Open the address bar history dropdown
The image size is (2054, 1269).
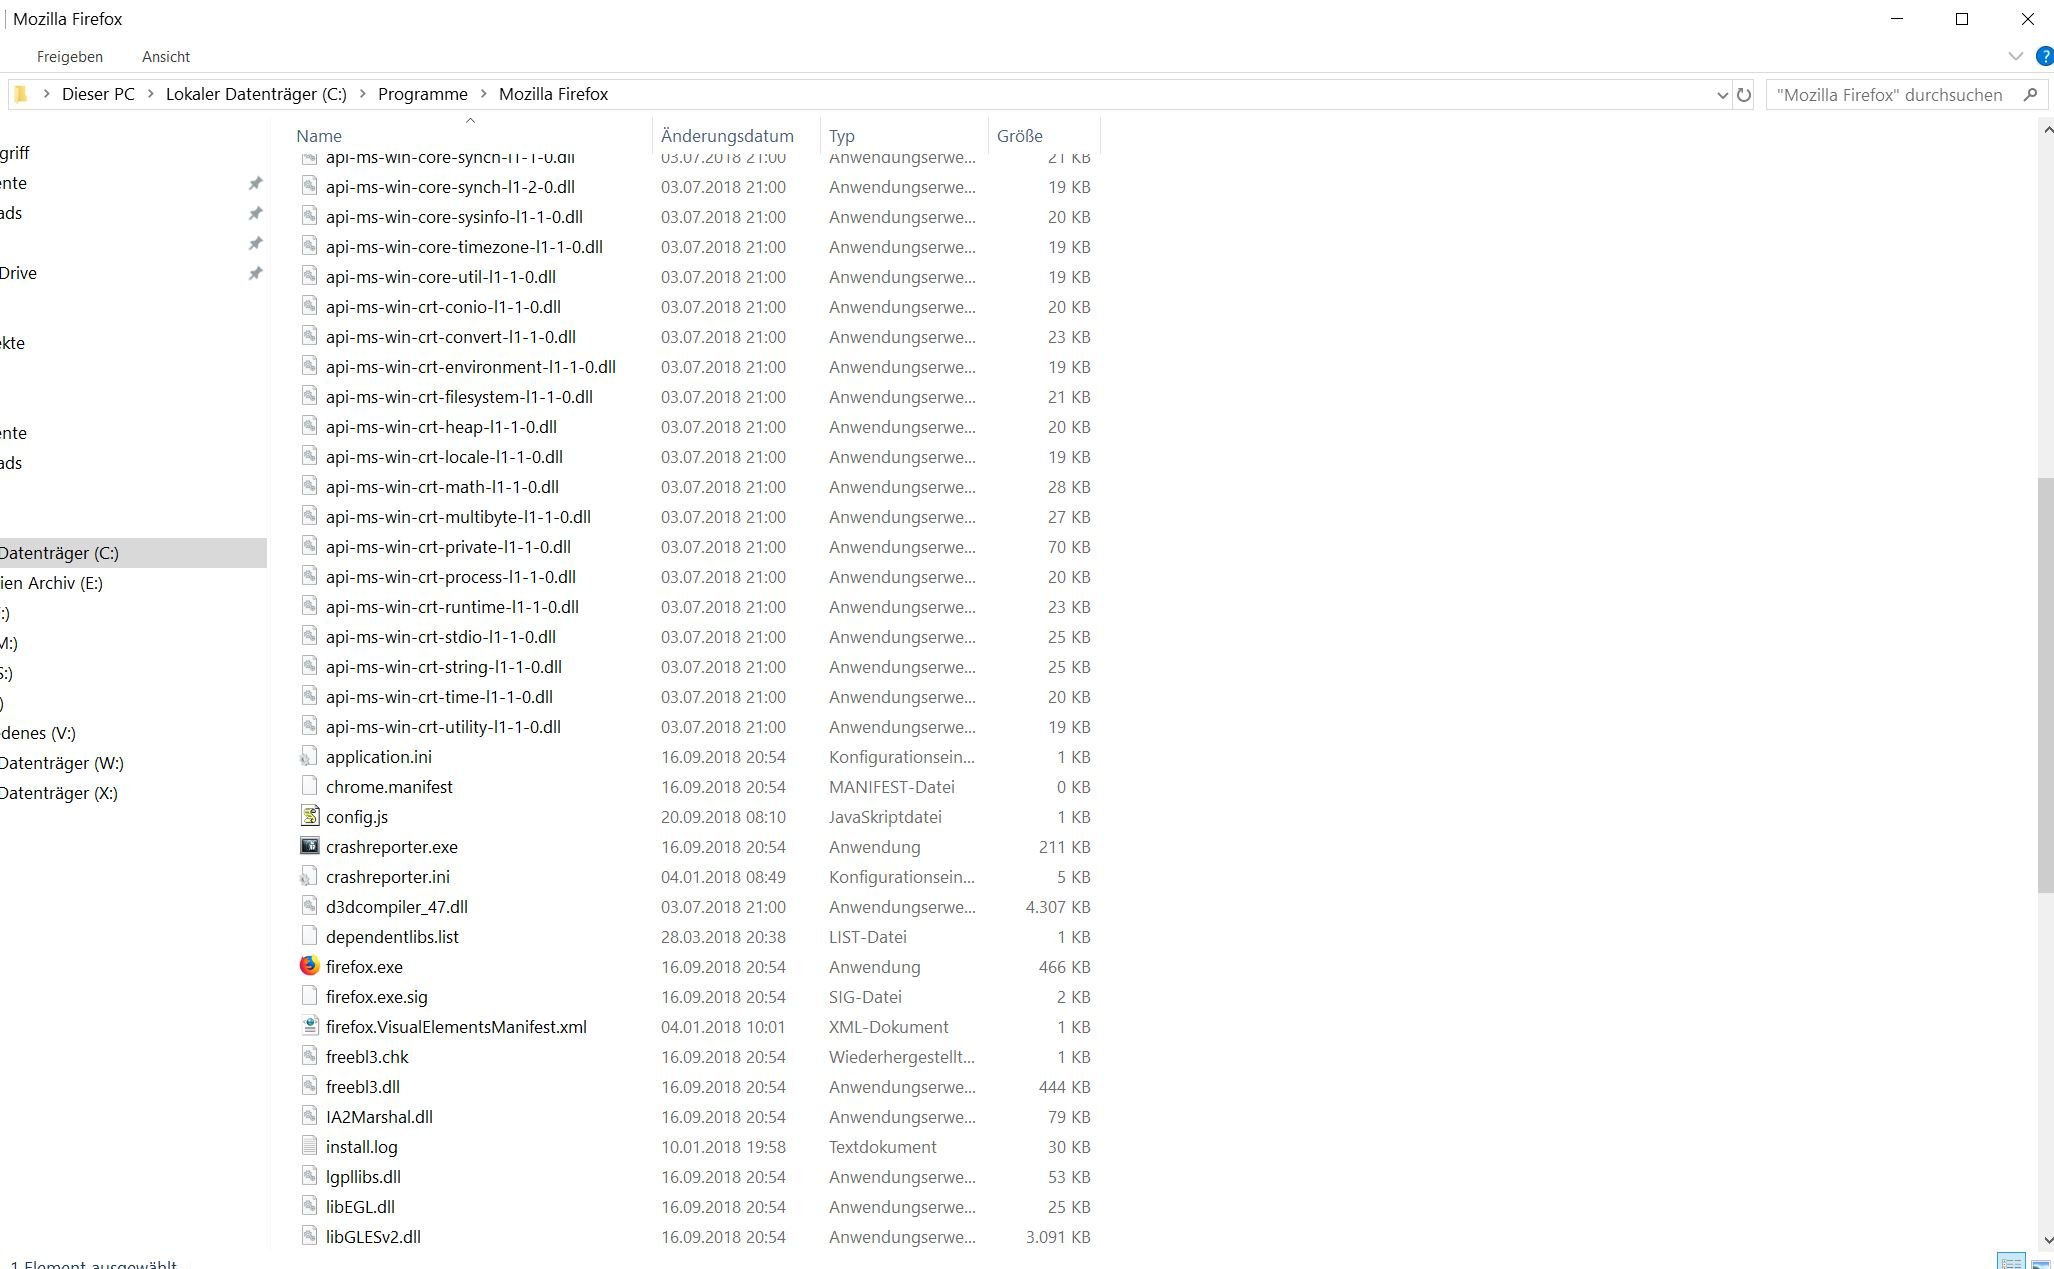(x=1722, y=95)
